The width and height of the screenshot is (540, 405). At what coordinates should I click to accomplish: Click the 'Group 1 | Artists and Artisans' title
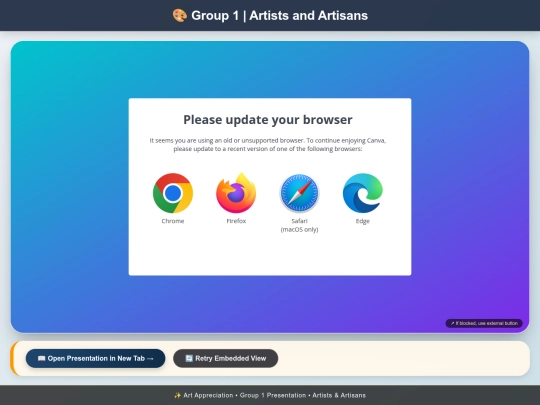pos(280,15)
